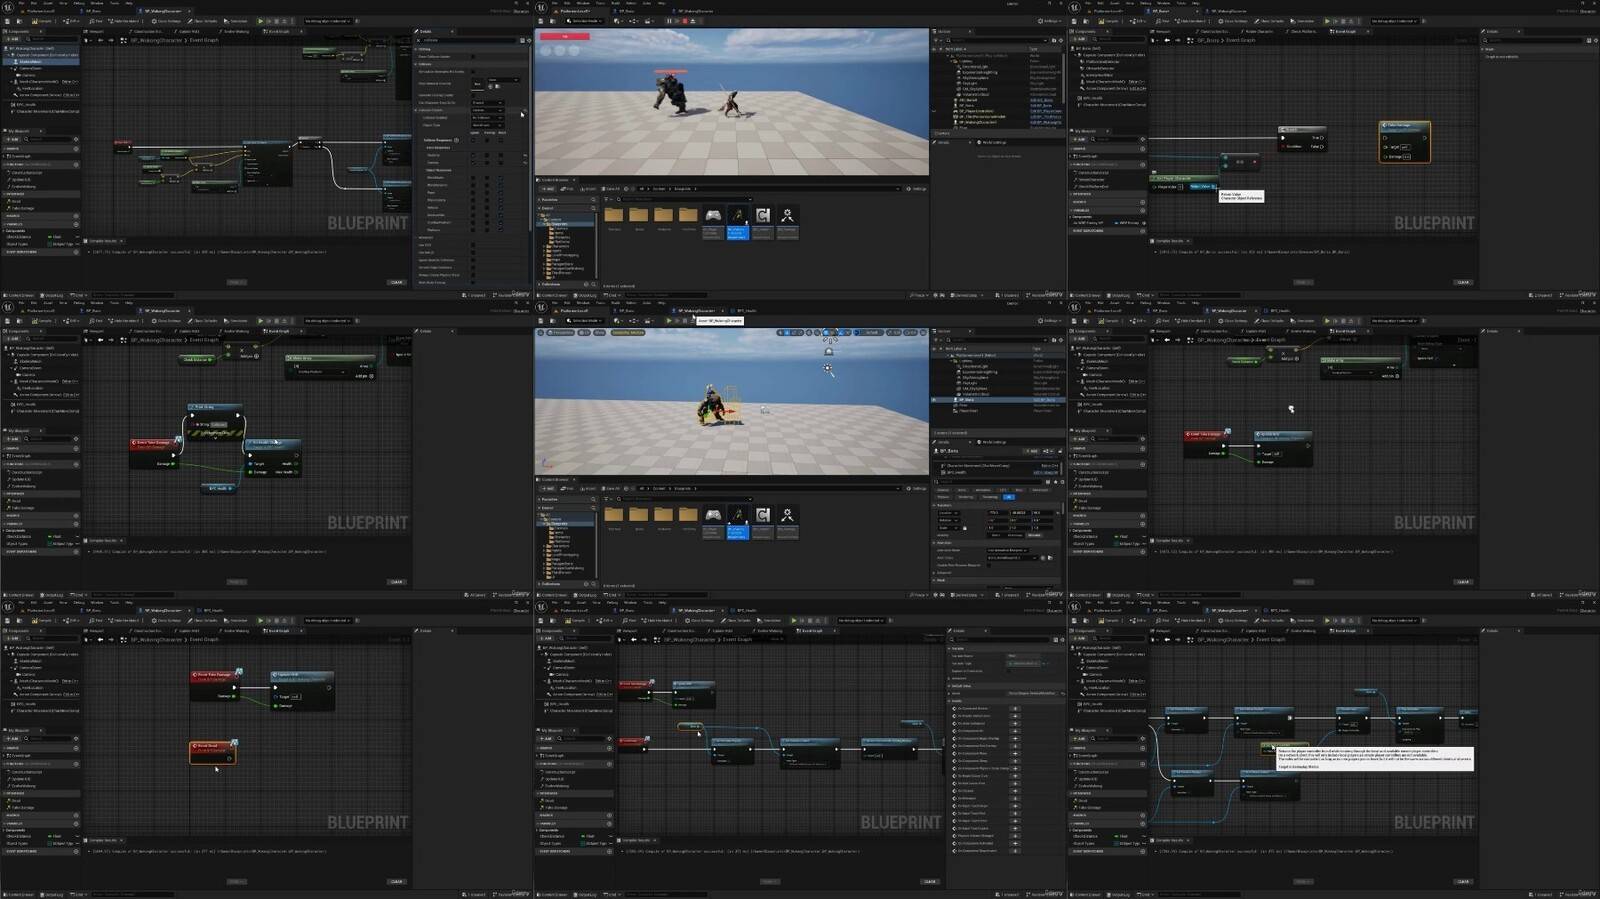Open the debug object dropdown, top-left frame toolbar
The image size is (1600, 899).
(327, 21)
